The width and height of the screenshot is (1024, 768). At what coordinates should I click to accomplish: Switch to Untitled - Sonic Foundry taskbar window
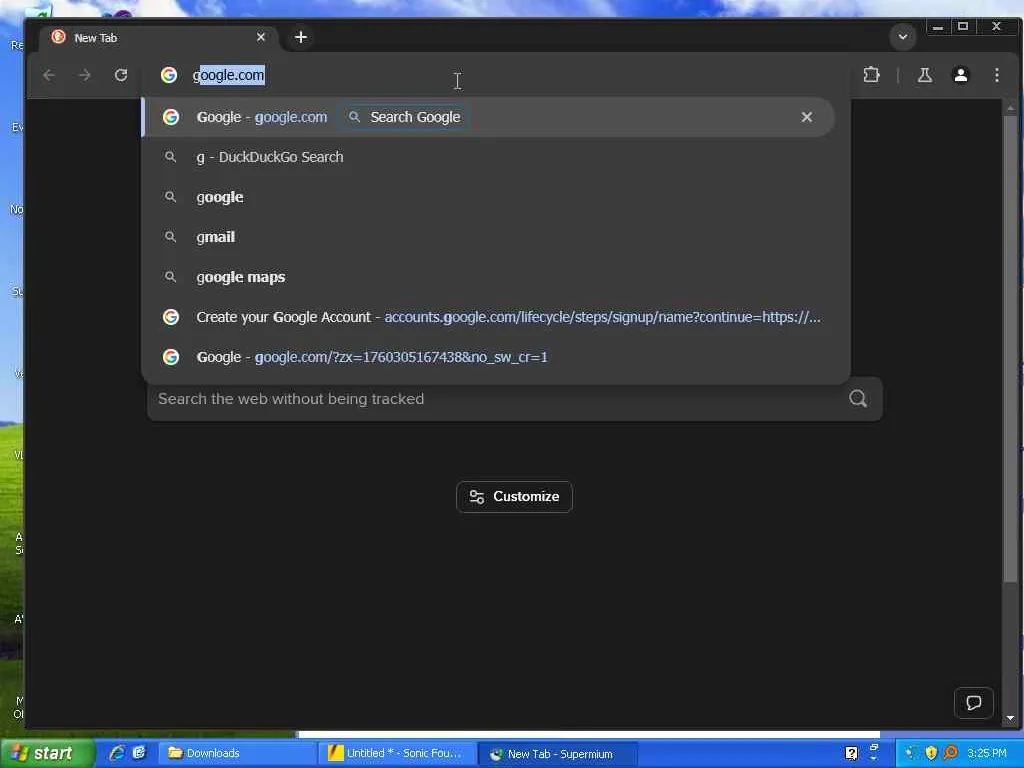[x=397, y=753]
